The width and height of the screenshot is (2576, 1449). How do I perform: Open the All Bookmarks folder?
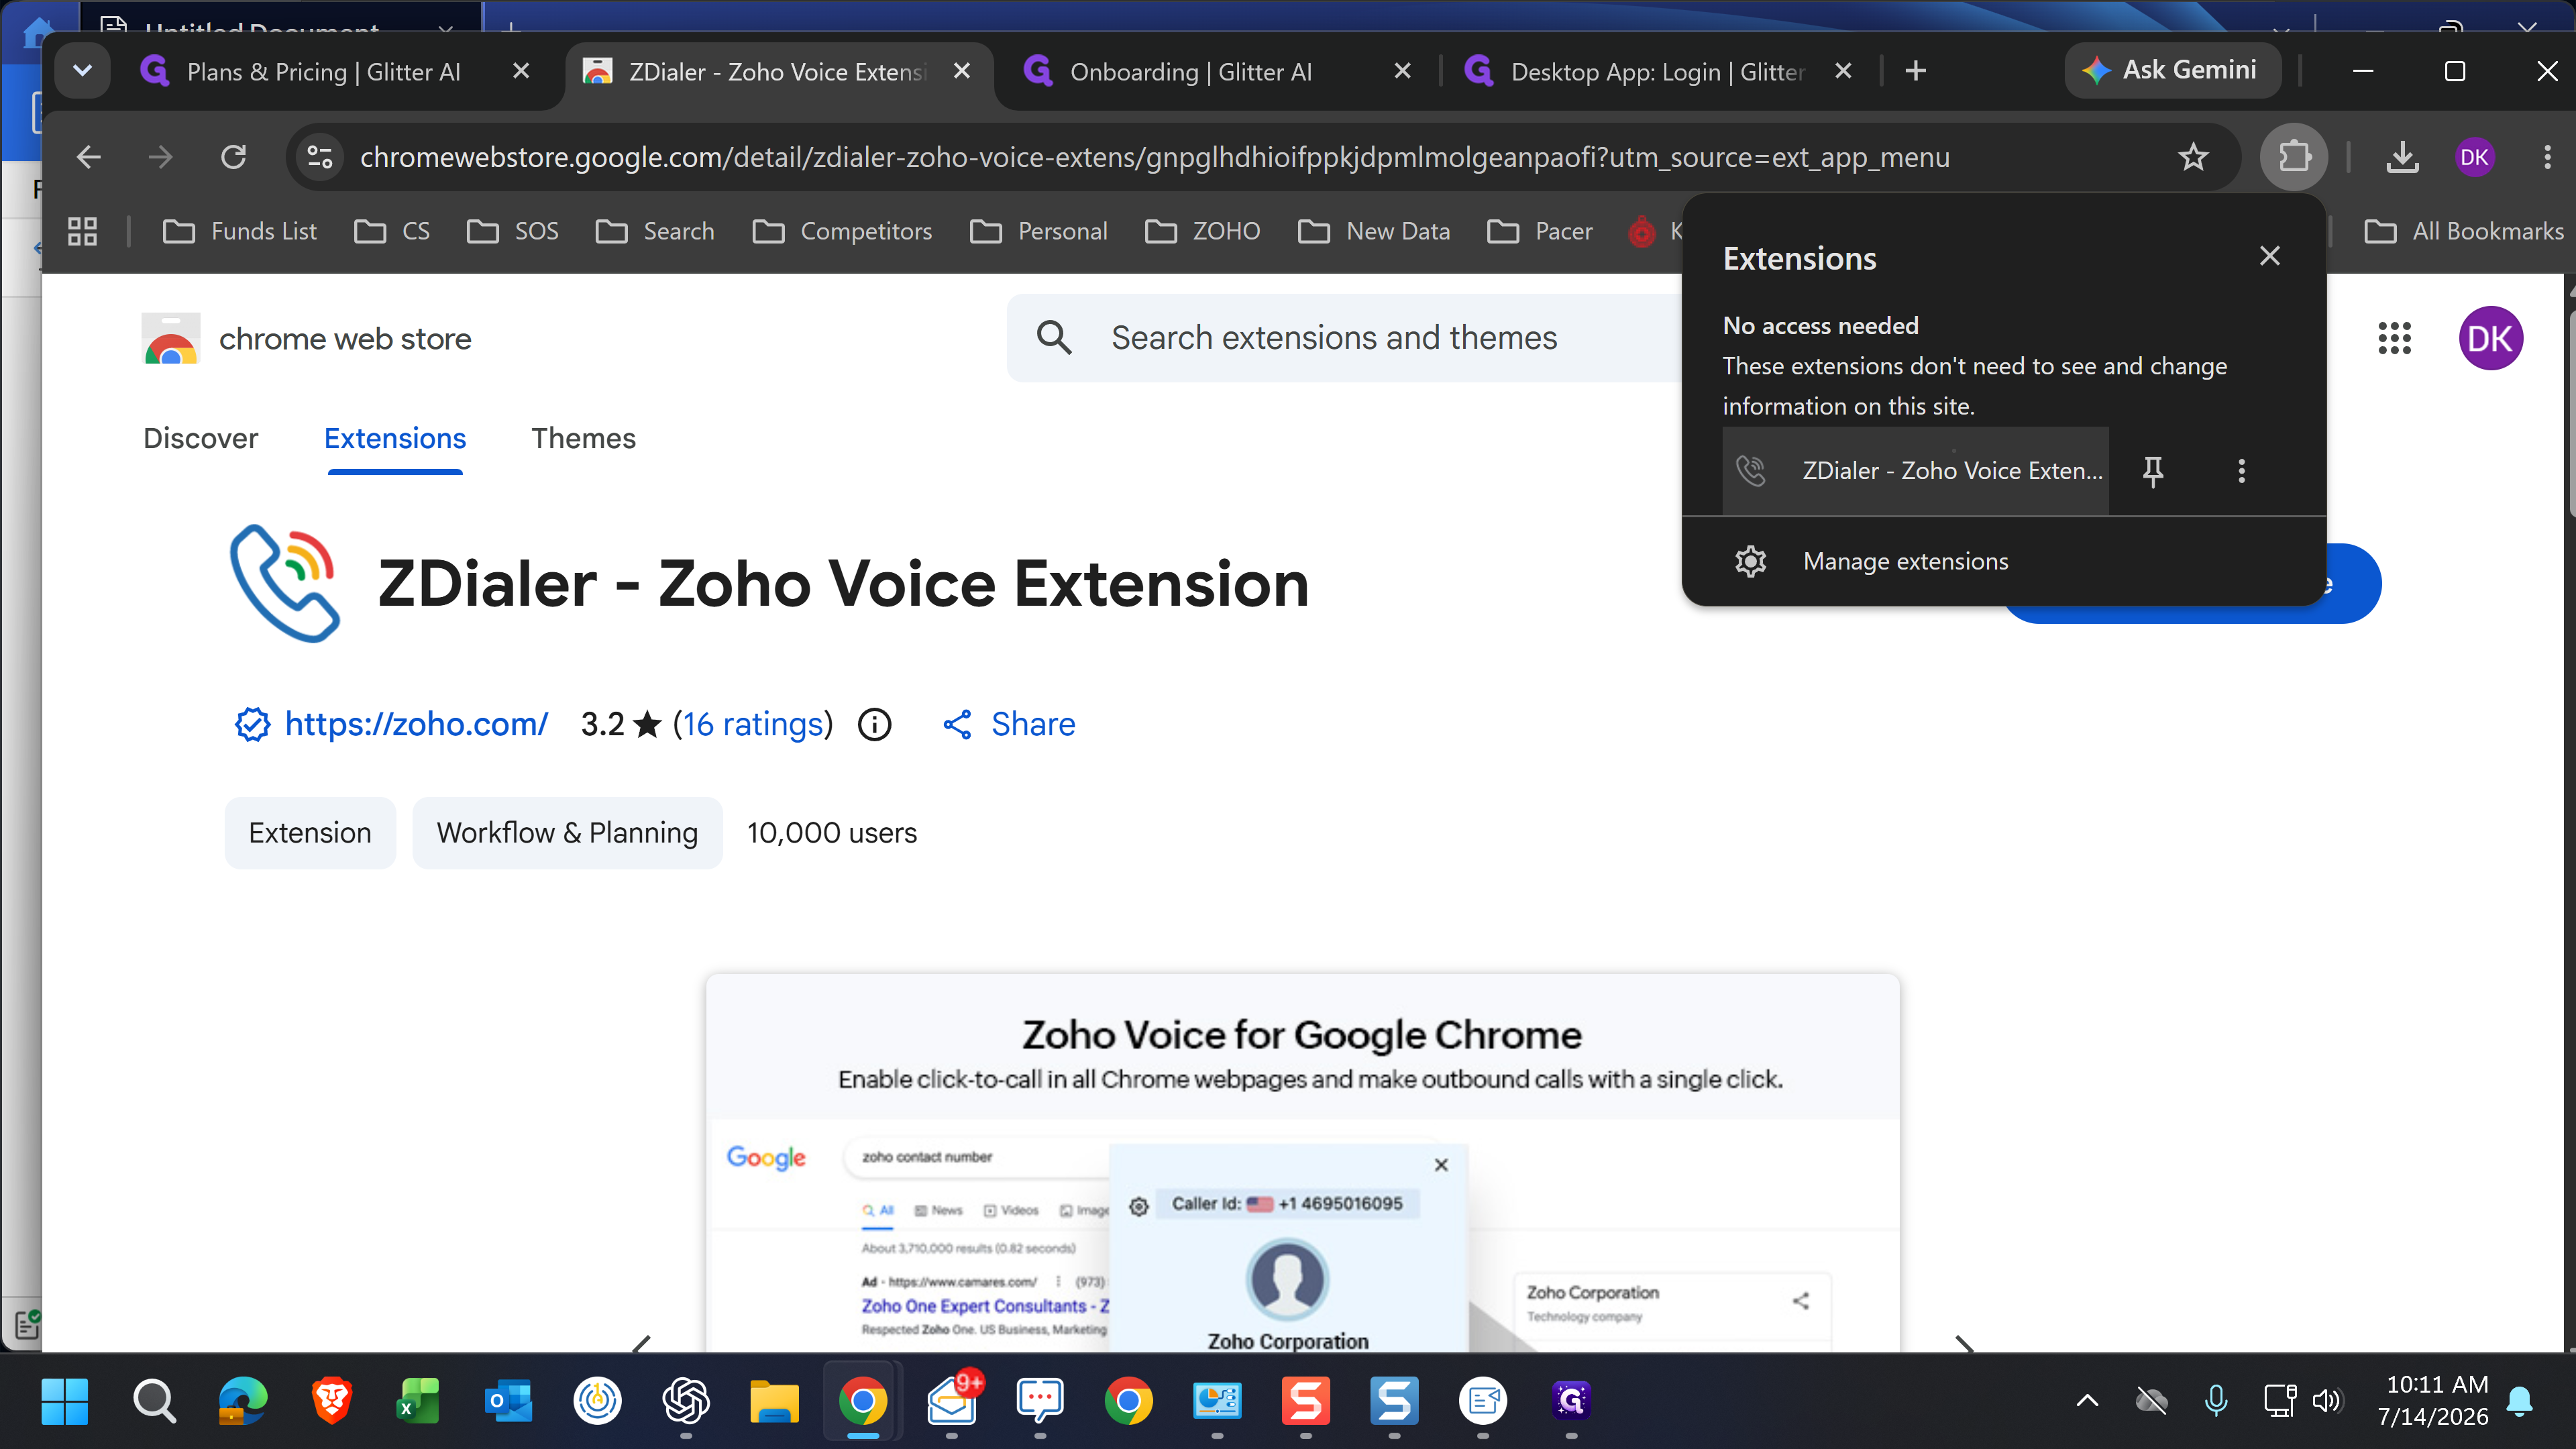click(x=2464, y=231)
